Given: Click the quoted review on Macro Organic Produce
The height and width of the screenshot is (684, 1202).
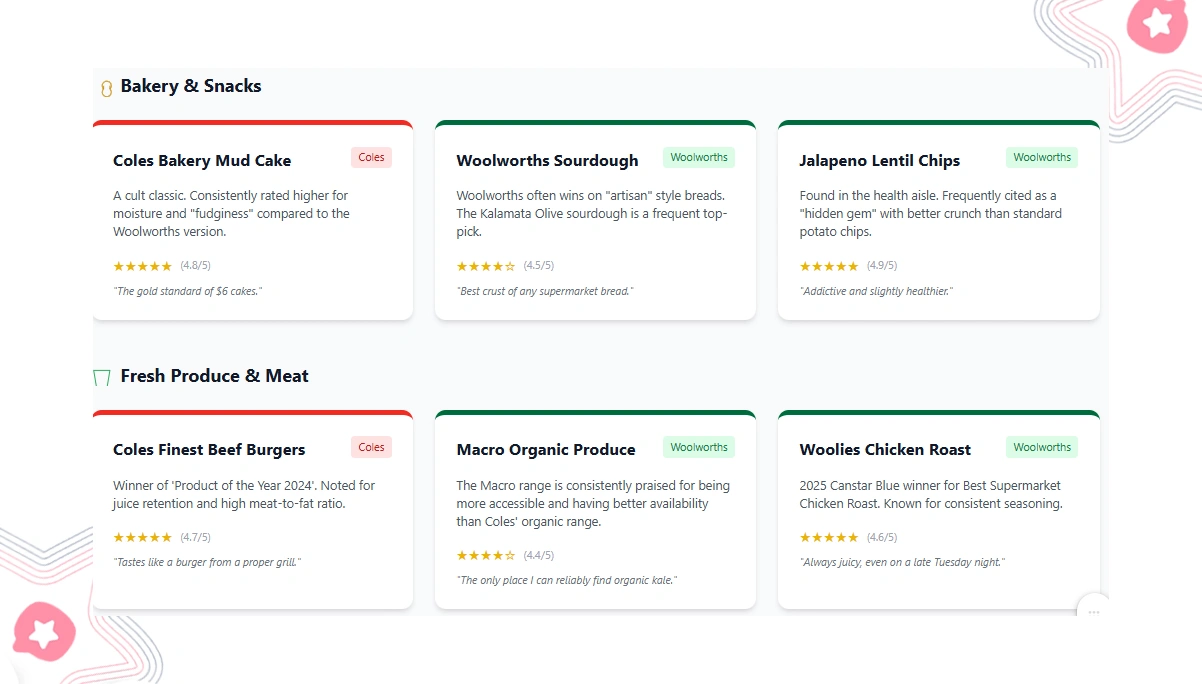Looking at the screenshot, I should click(568, 579).
